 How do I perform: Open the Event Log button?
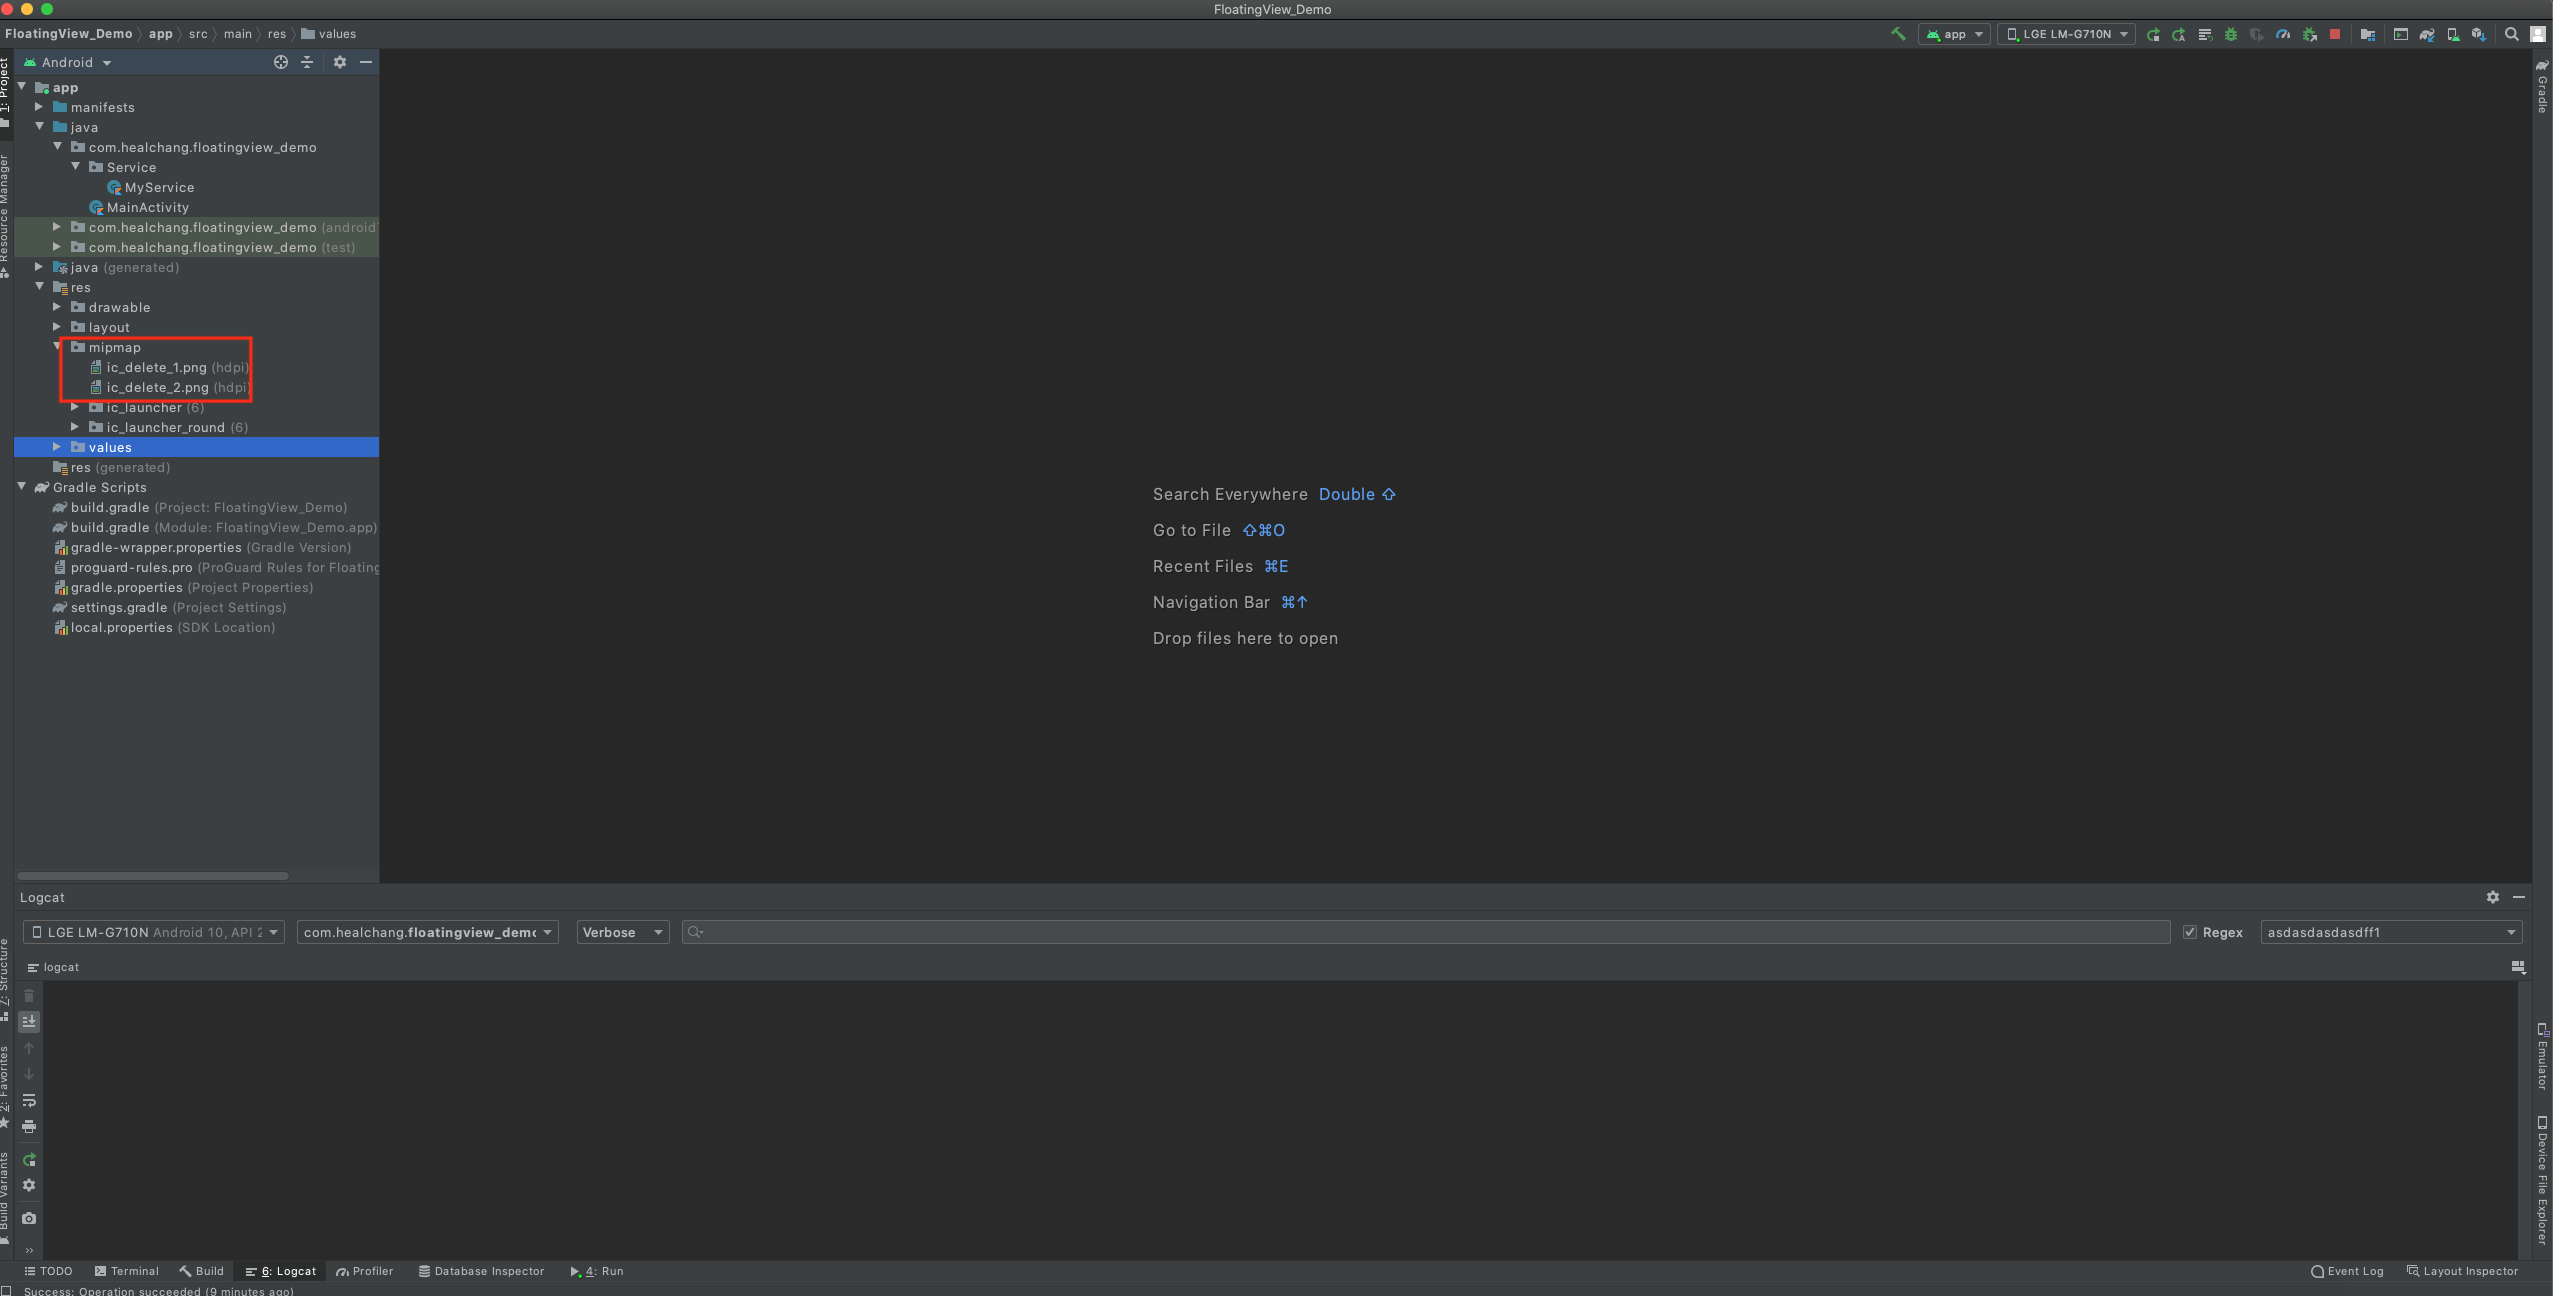tap(2347, 1271)
